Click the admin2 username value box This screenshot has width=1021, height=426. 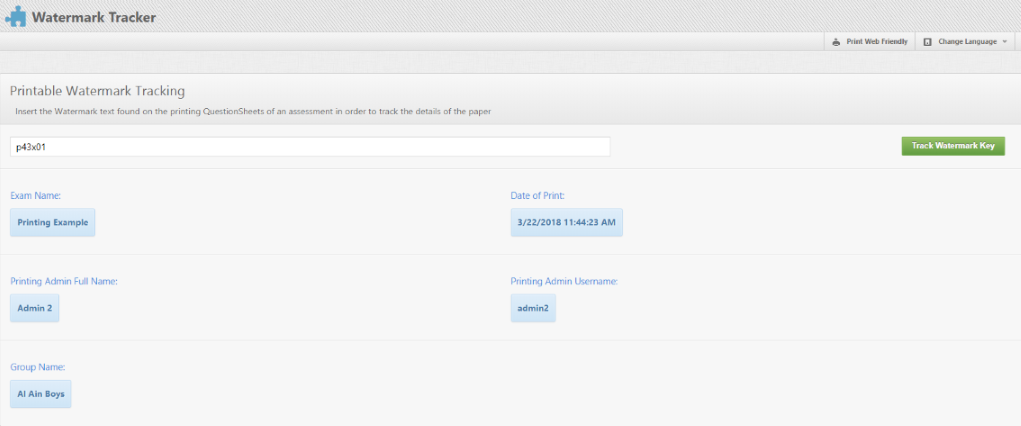(533, 308)
